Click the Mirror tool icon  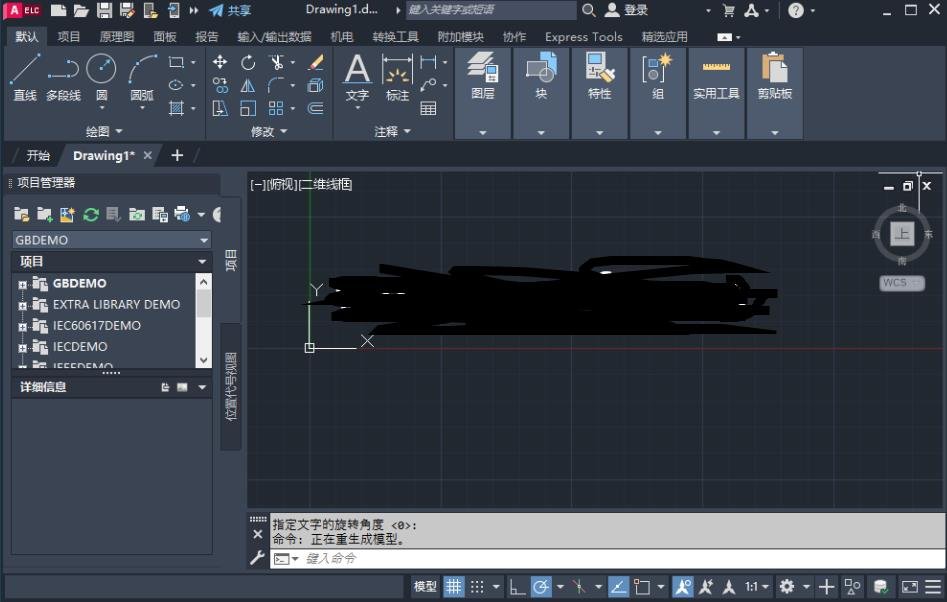[x=248, y=85]
